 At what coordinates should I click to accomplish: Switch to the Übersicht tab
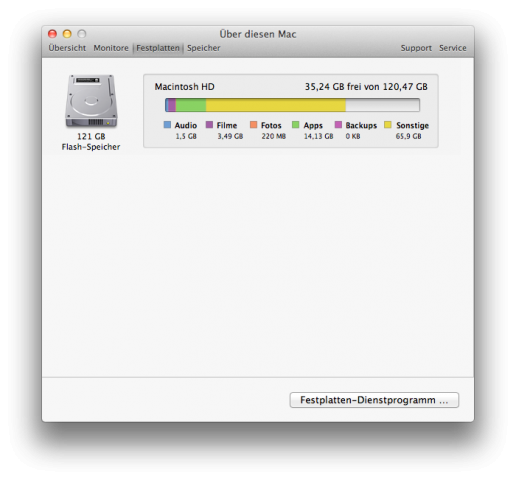pos(67,48)
